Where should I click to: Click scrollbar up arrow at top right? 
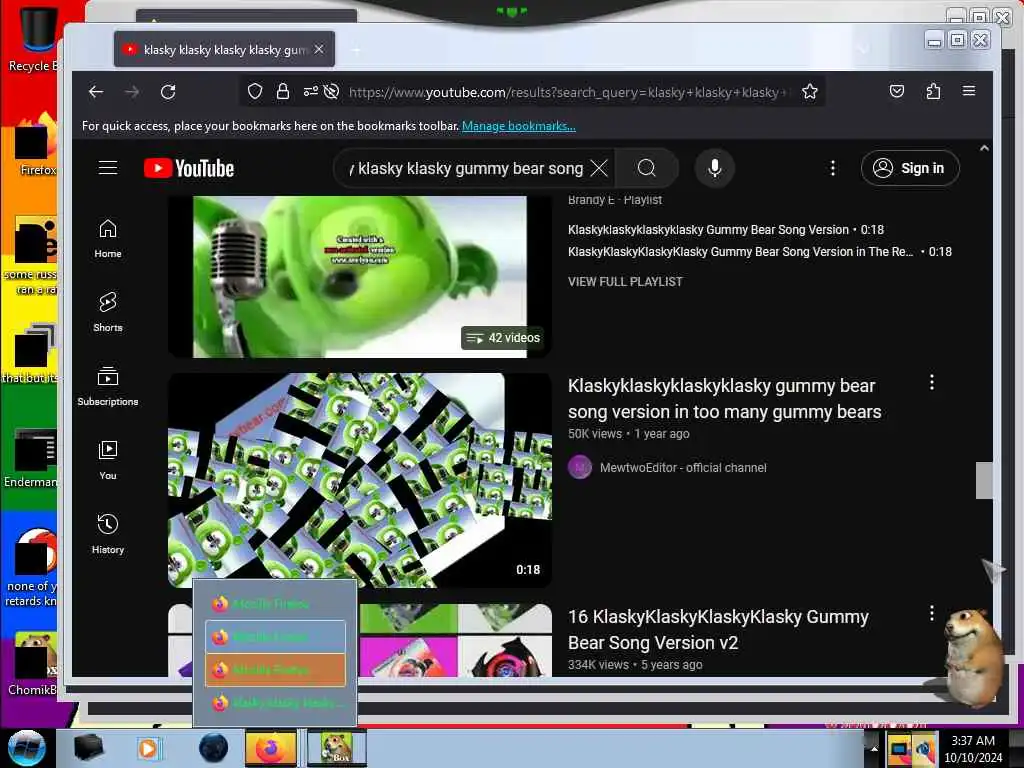click(x=984, y=149)
